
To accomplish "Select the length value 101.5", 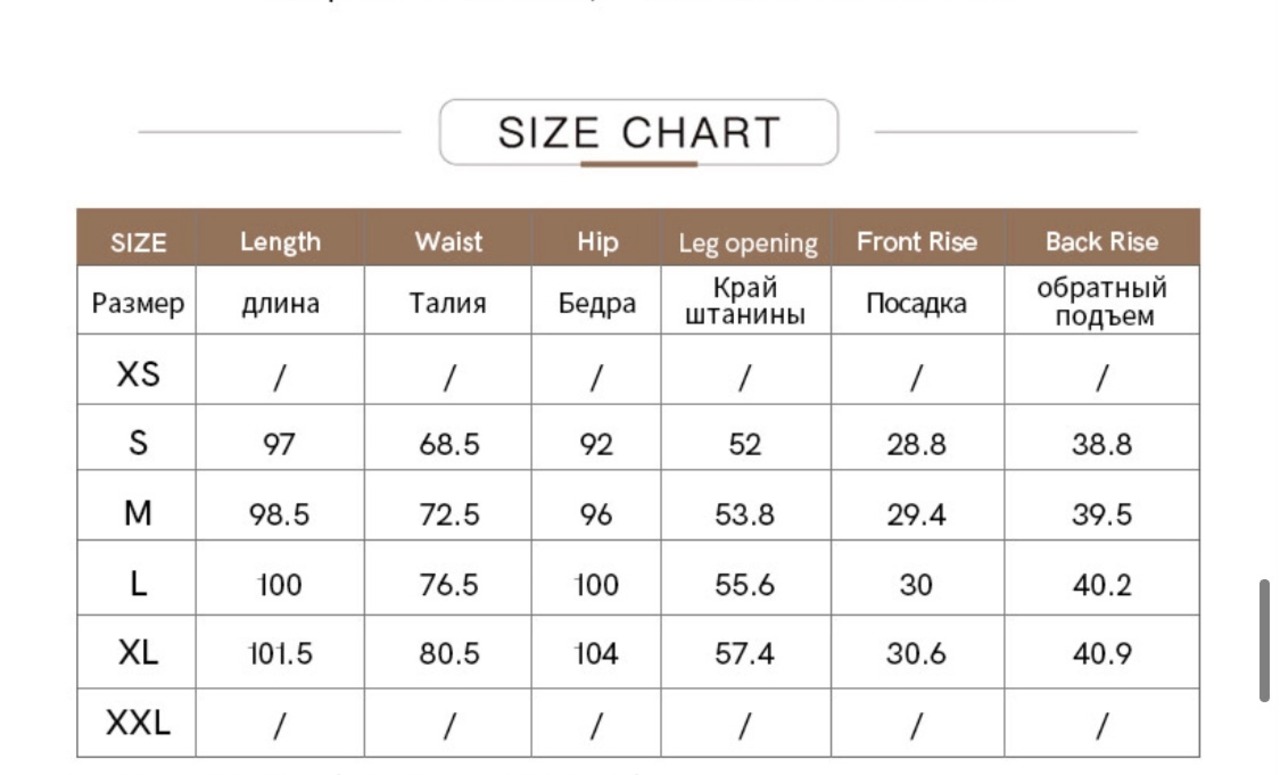I will tap(280, 654).
